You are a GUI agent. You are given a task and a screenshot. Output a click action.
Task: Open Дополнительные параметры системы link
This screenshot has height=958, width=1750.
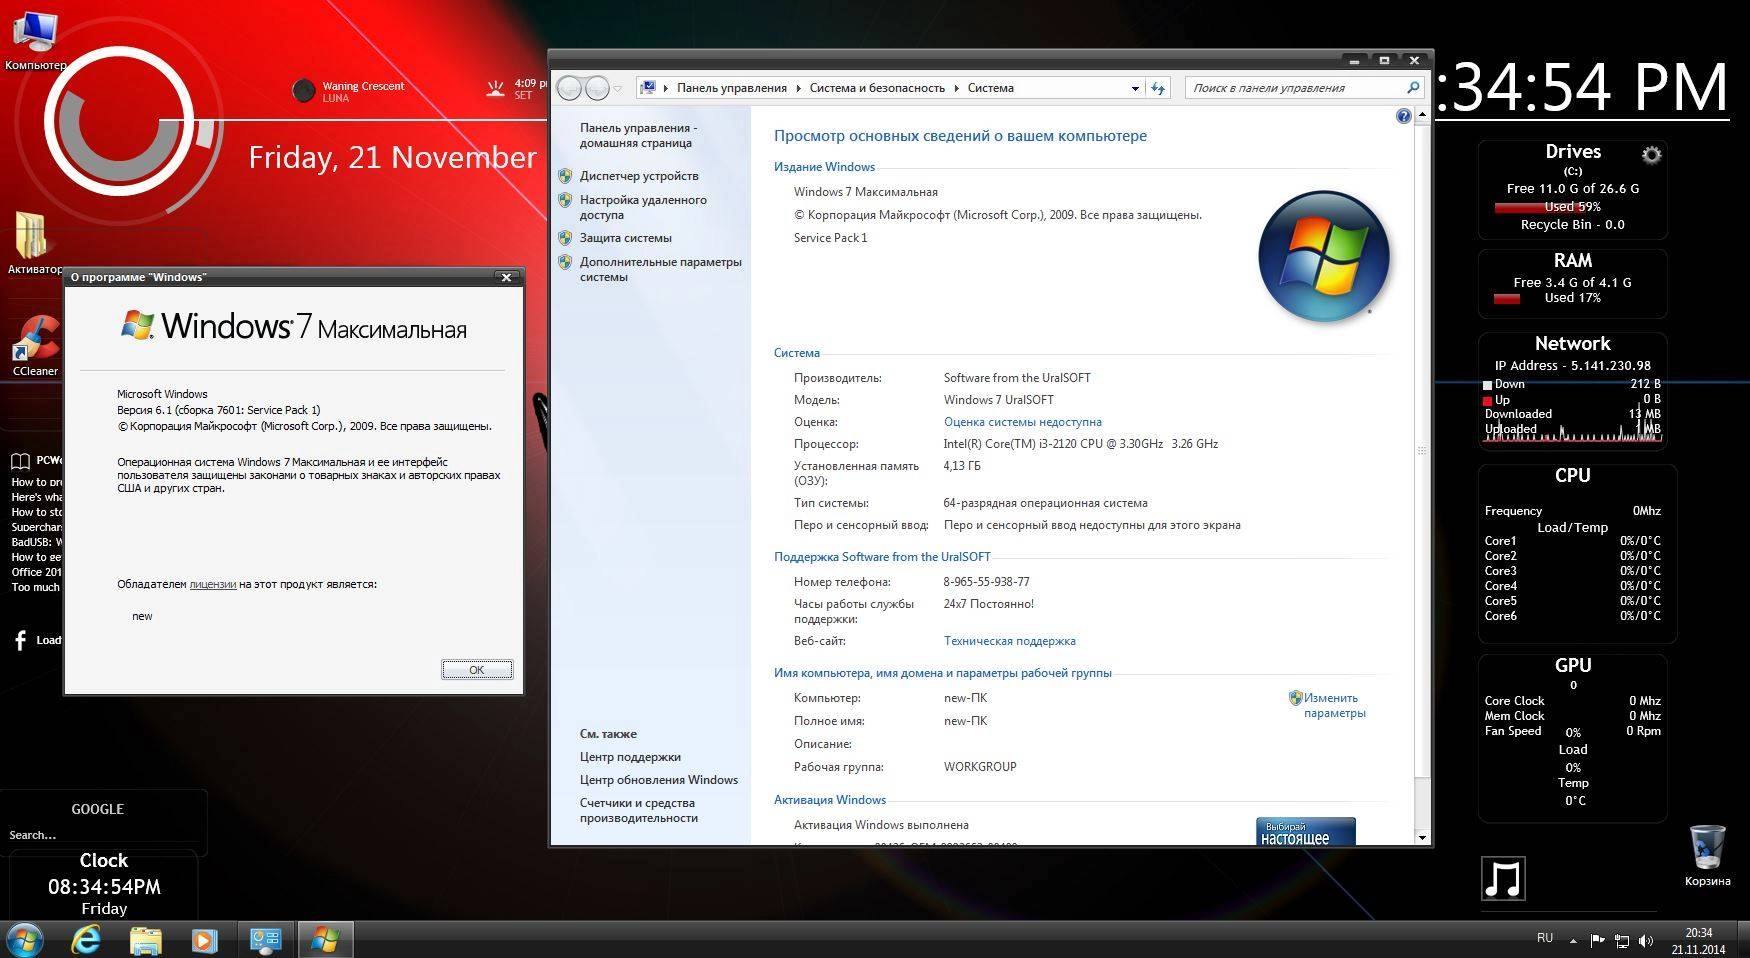coord(661,269)
